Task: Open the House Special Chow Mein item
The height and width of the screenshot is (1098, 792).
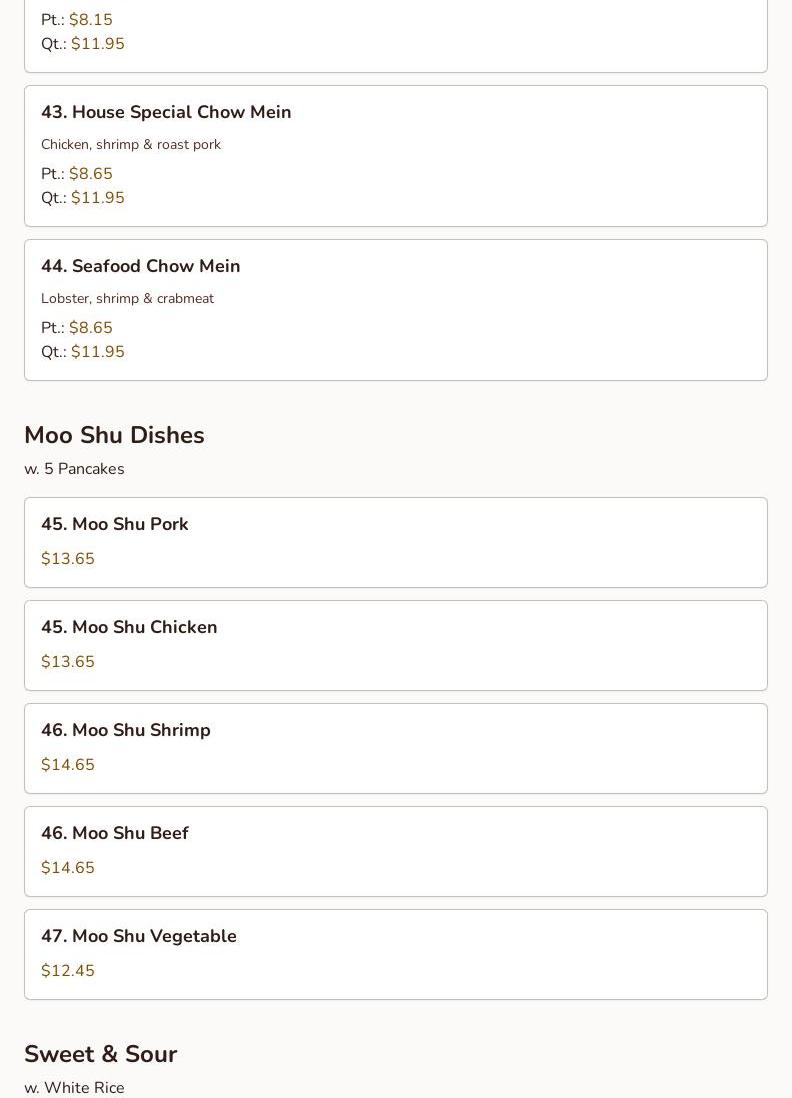Action: click(x=396, y=156)
